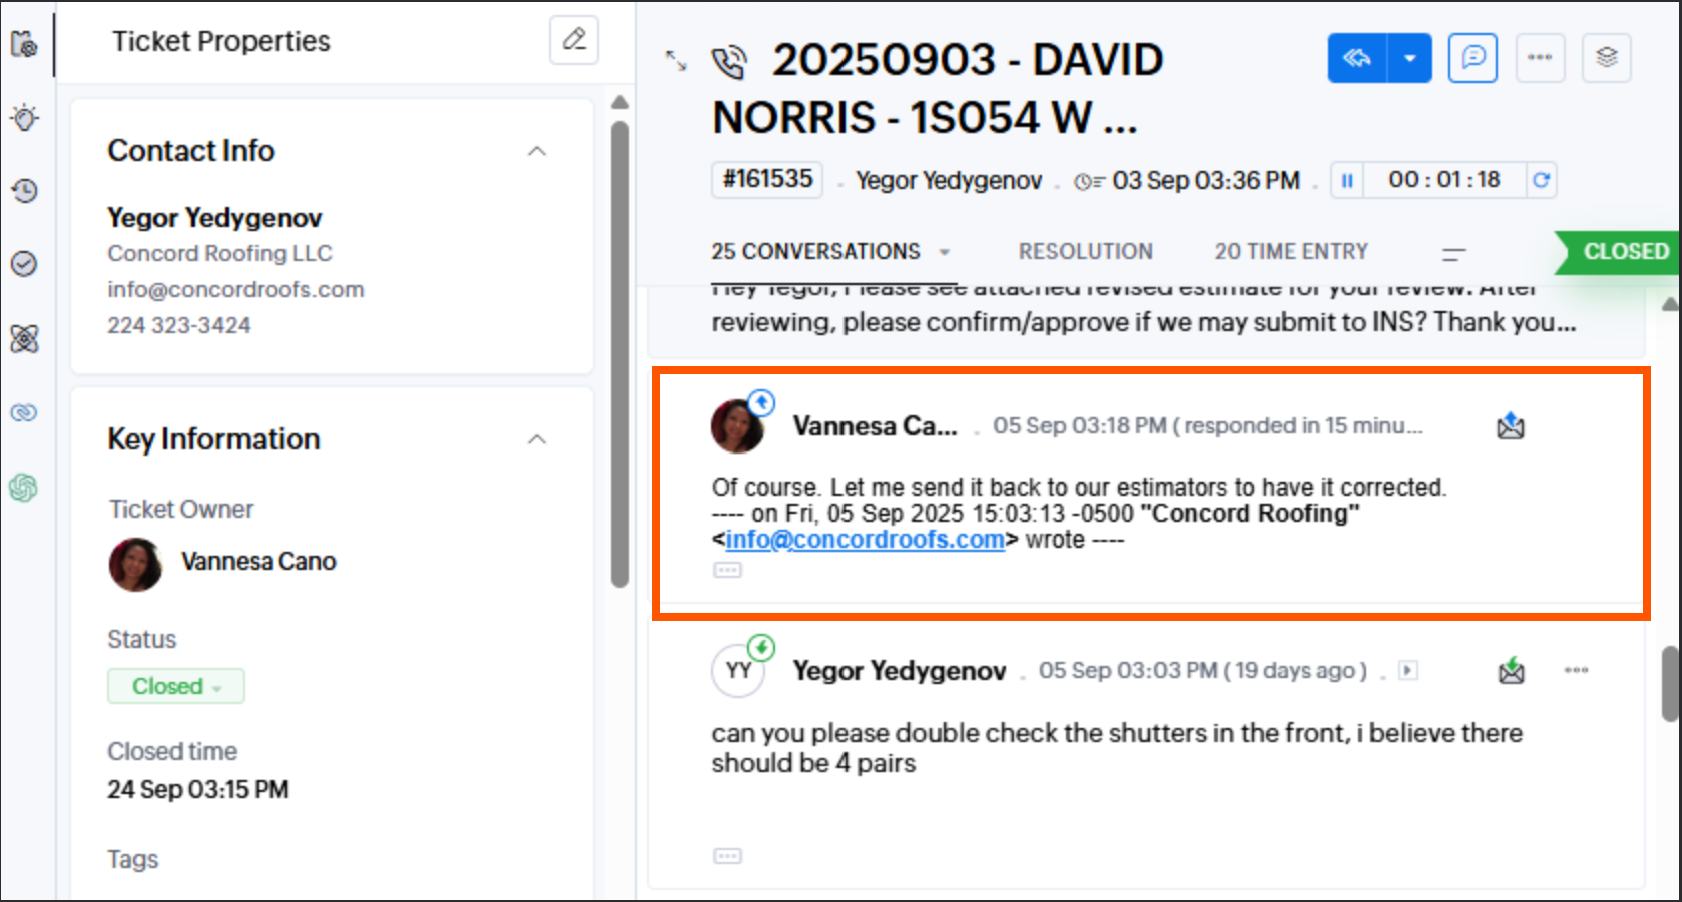The height and width of the screenshot is (902, 1682).
Task: Click the left panel scrollbar
Action: coord(620,355)
